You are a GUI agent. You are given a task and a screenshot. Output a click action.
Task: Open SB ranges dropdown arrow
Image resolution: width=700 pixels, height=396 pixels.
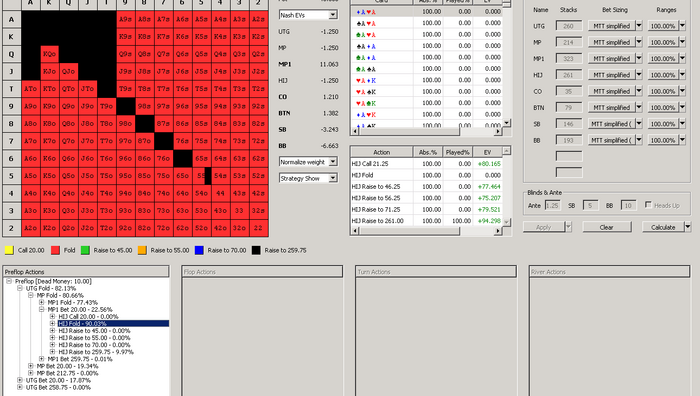coord(682,124)
